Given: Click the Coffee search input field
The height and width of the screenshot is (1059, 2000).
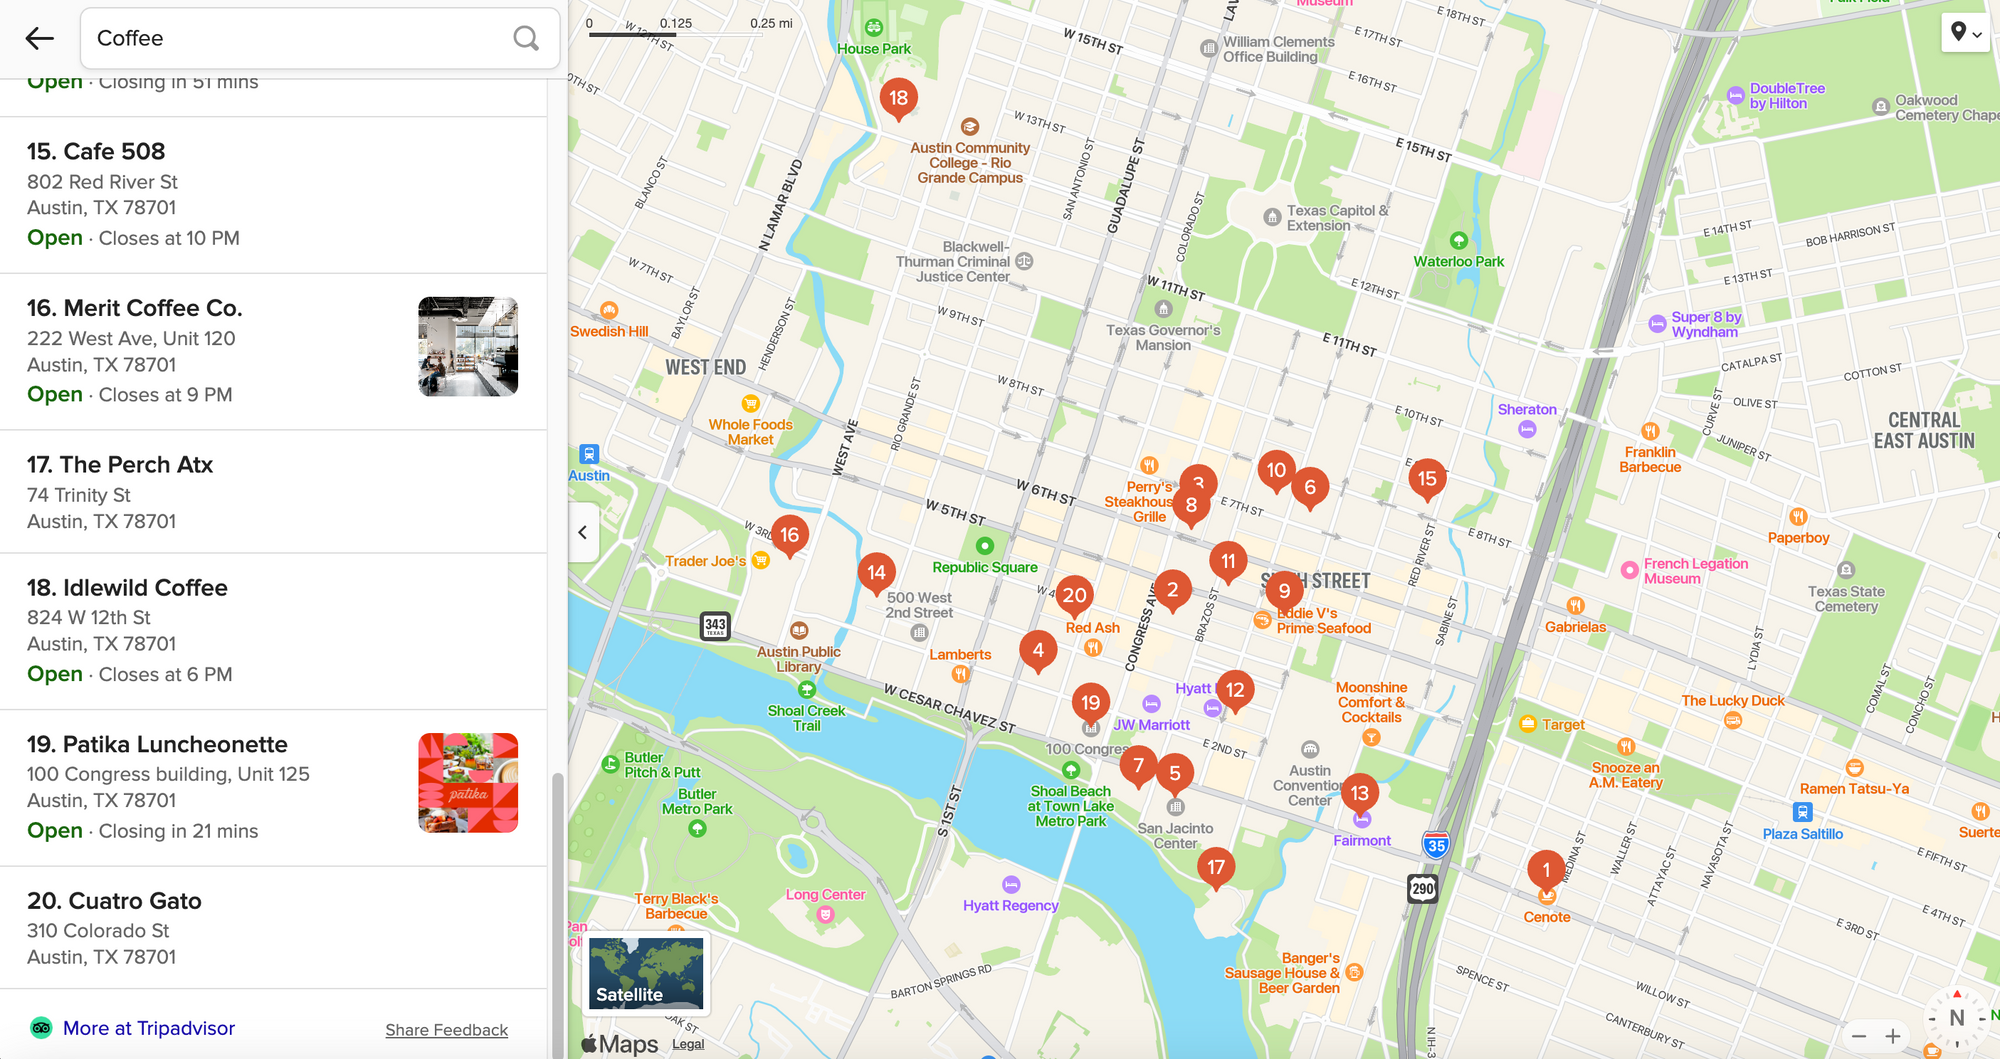Looking at the screenshot, I should click(x=320, y=38).
